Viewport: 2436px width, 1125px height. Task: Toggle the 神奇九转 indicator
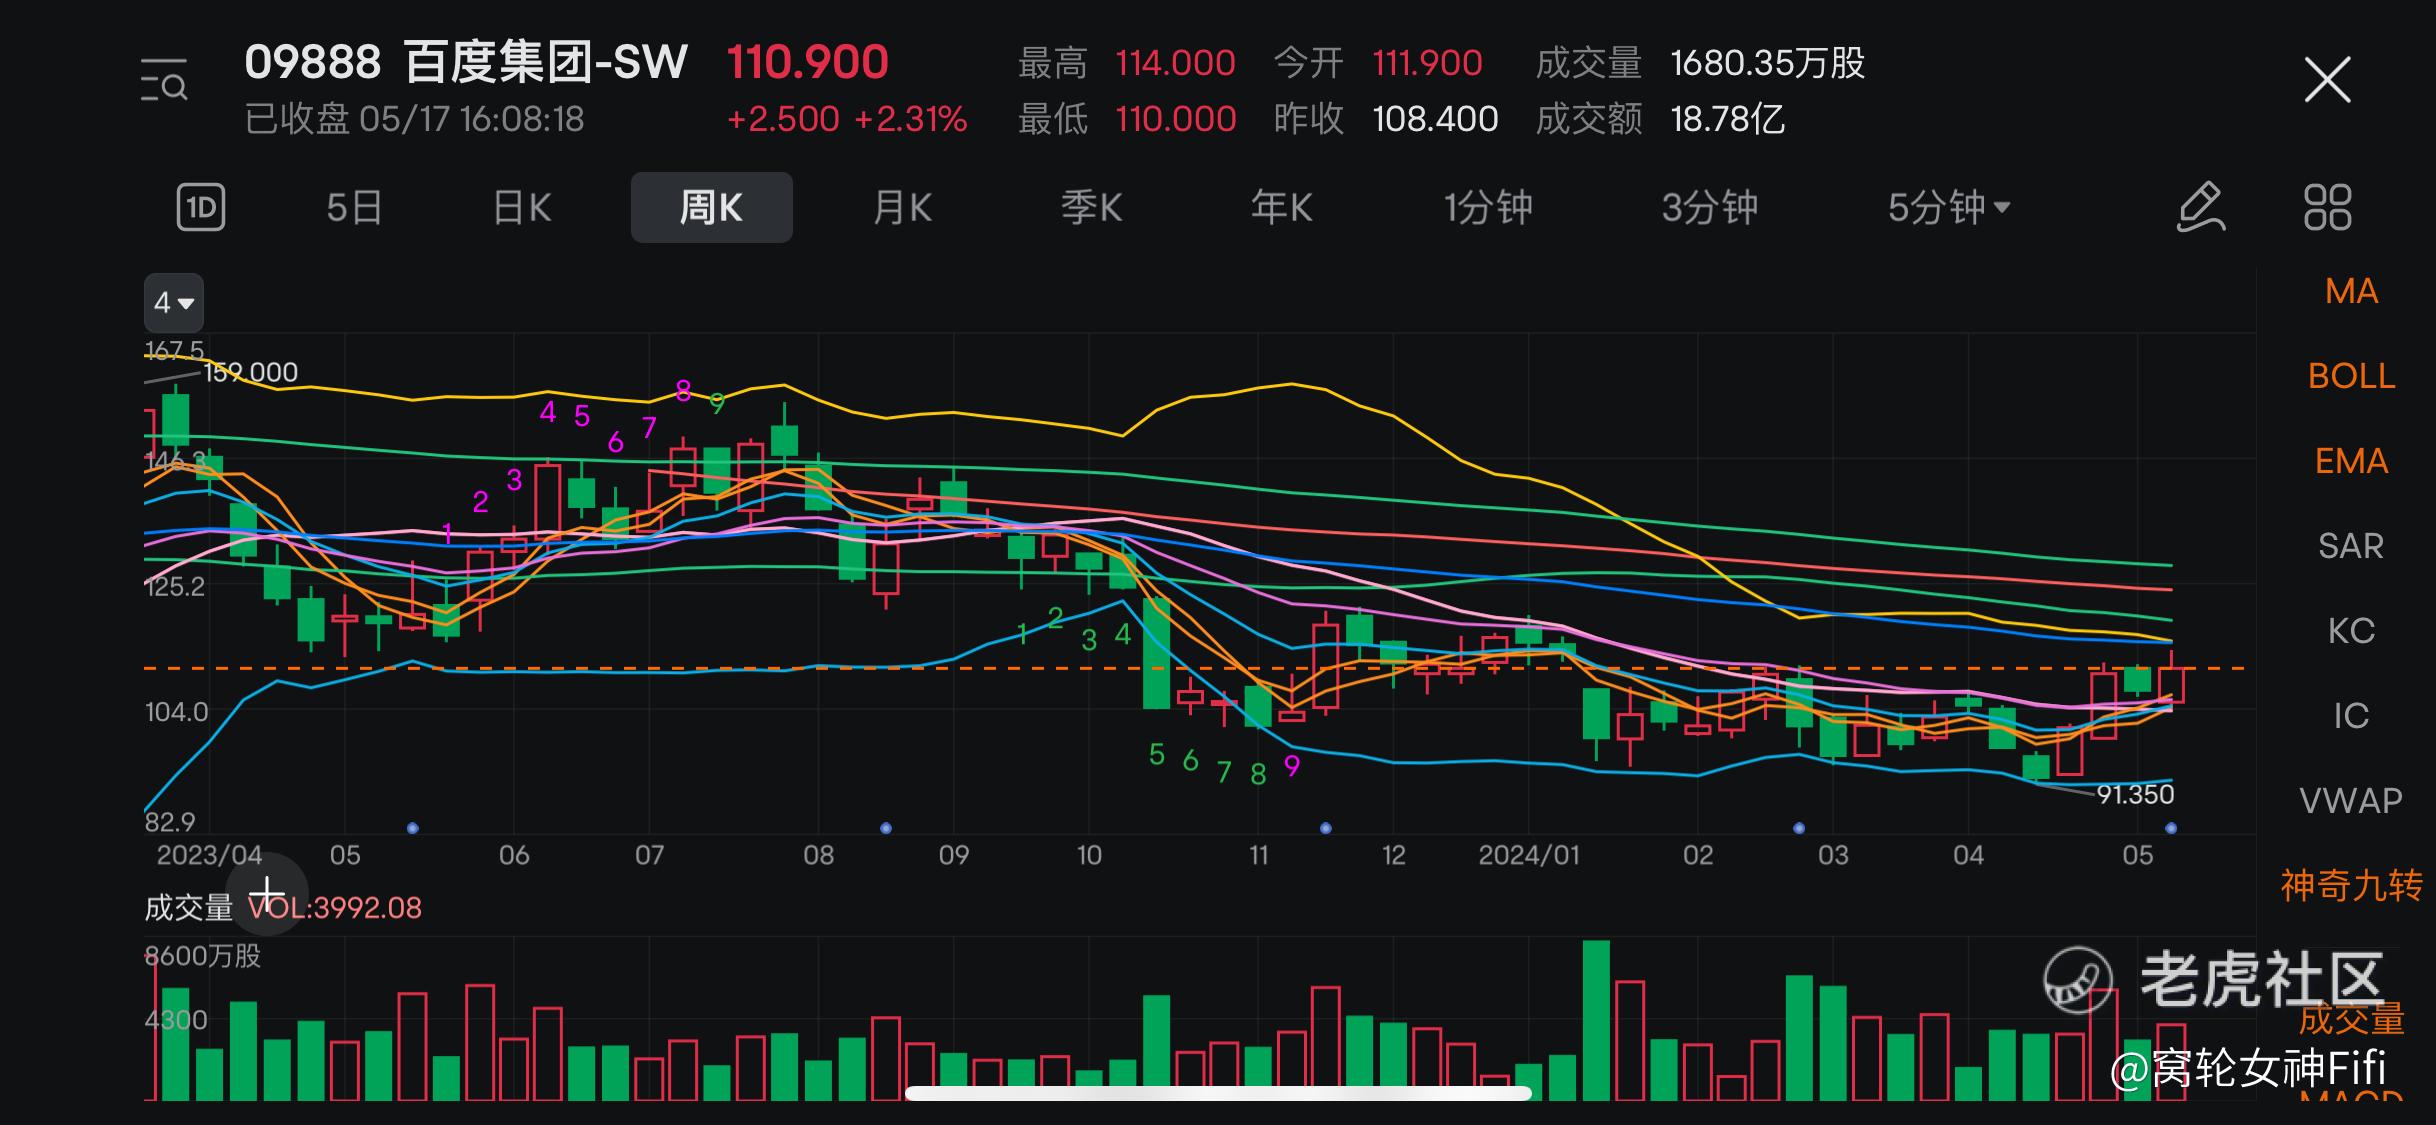[x=2351, y=886]
